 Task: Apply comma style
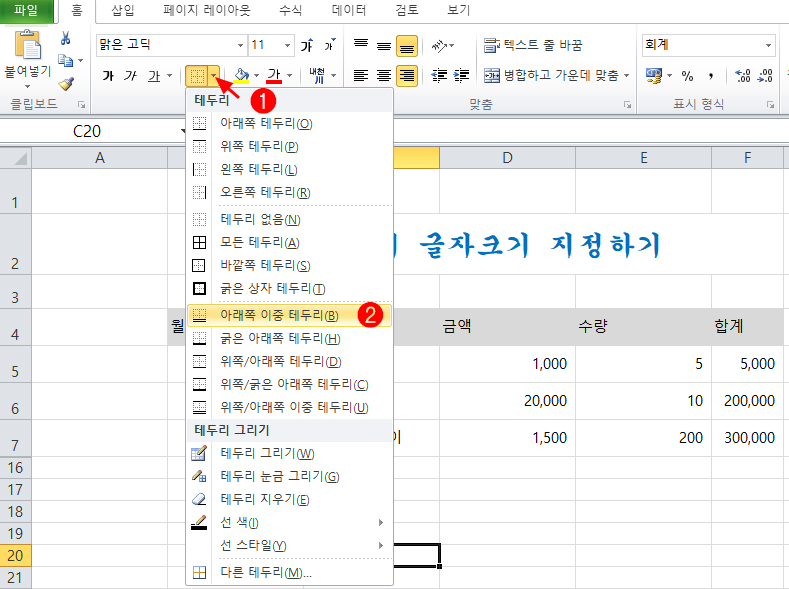pos(711,76)
